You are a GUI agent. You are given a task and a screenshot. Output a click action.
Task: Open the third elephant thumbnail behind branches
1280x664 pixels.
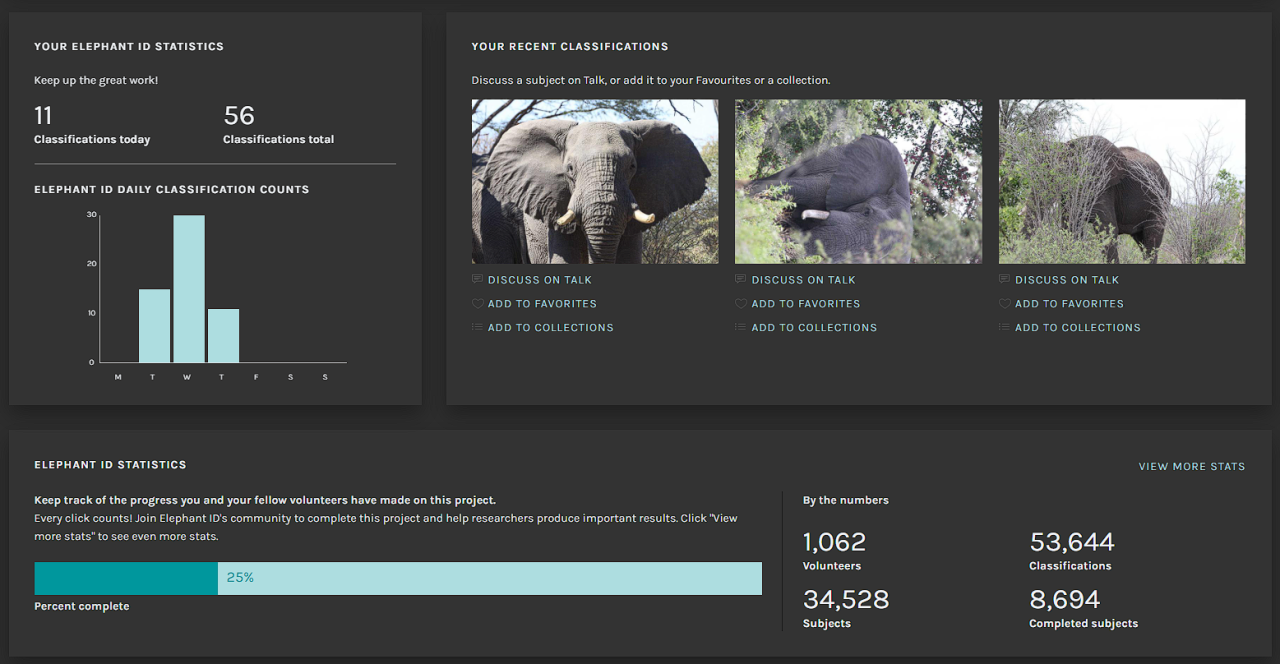1122,181
